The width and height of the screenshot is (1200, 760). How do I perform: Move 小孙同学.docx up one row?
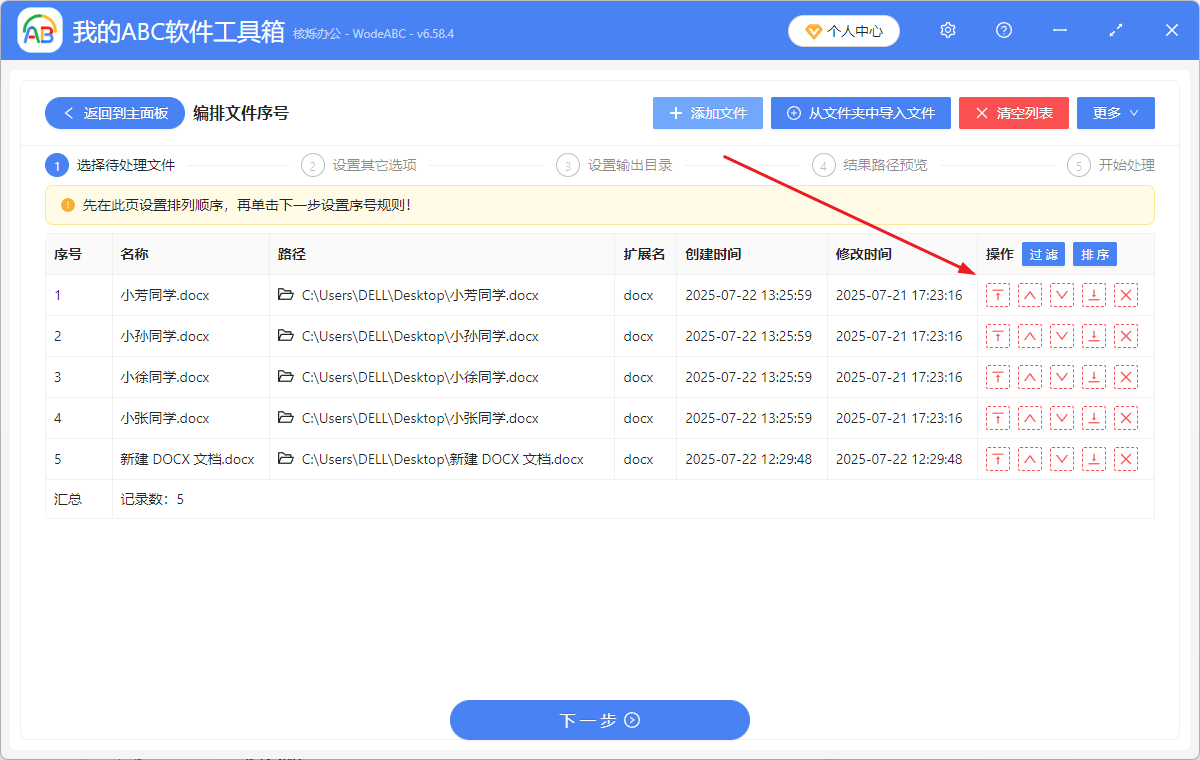[x=1029, y=336]
